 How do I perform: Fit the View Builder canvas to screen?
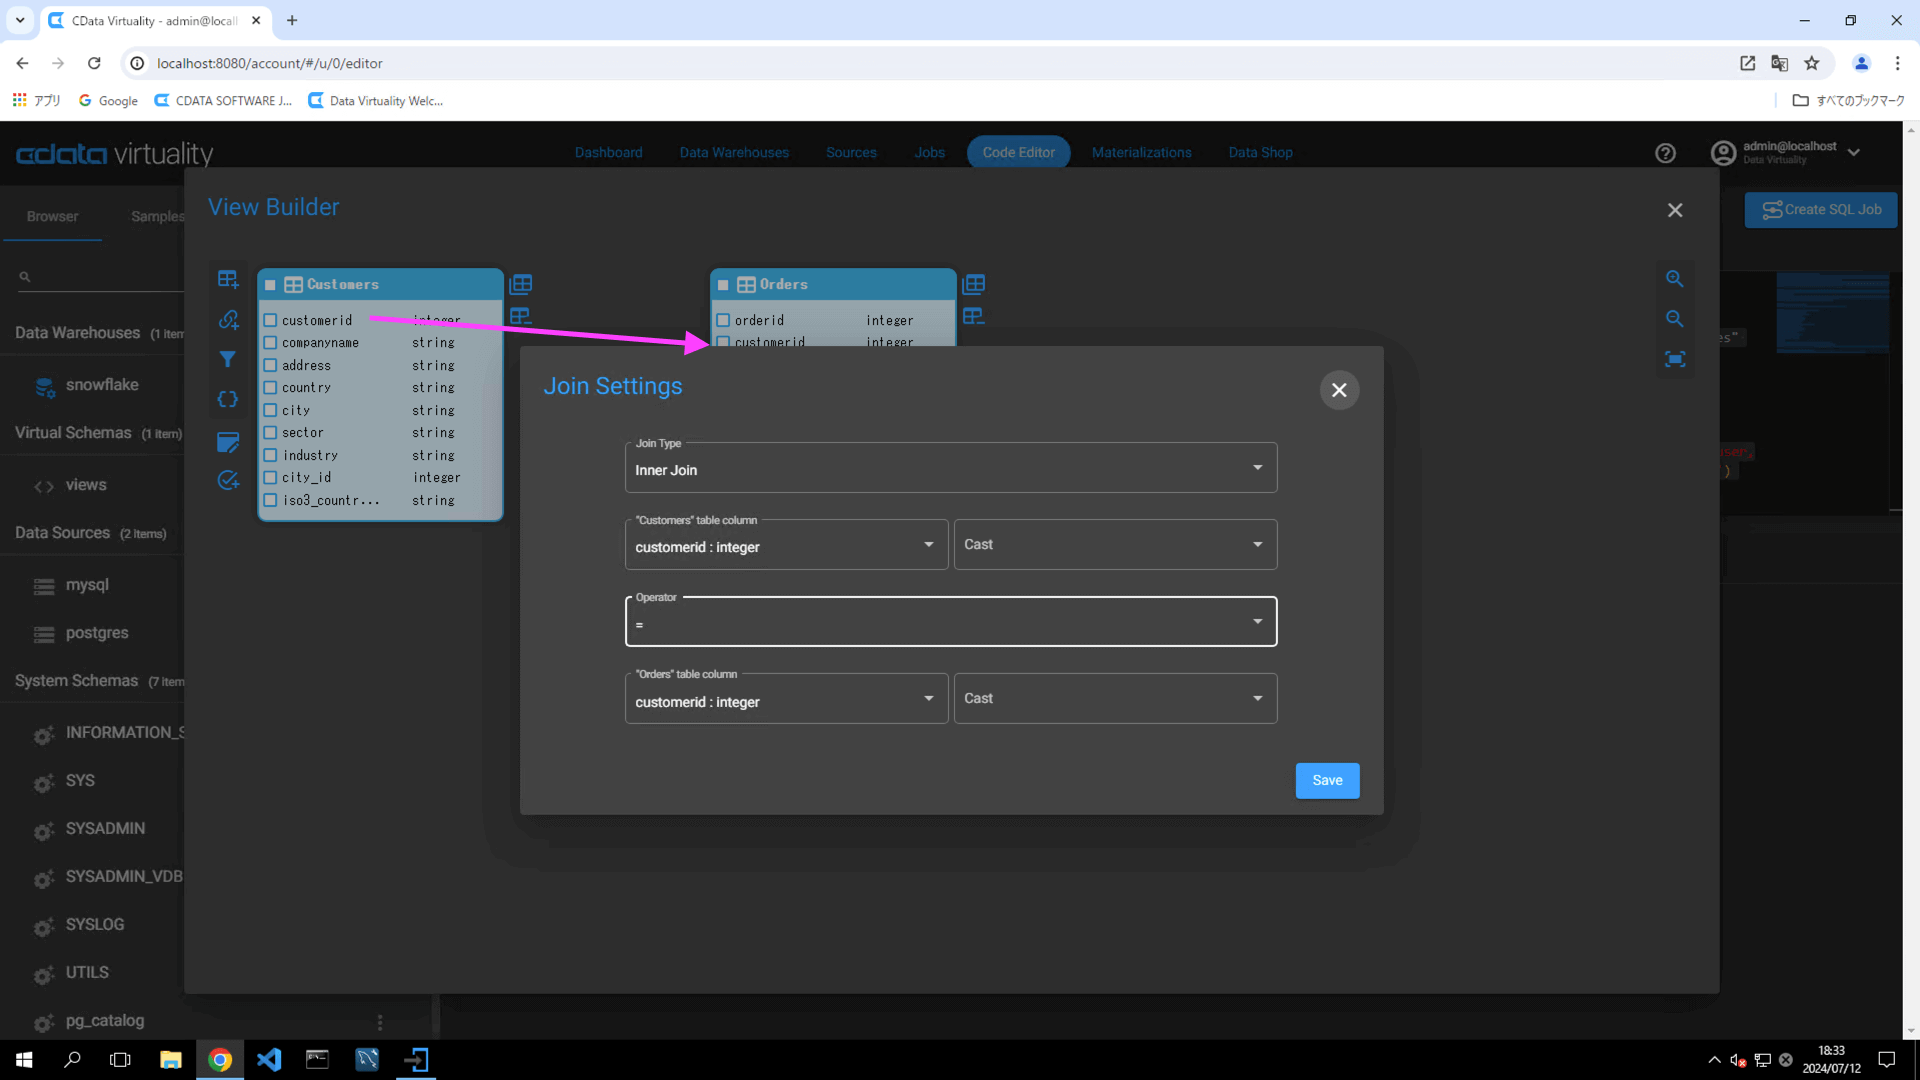(x=1675, y=359)
